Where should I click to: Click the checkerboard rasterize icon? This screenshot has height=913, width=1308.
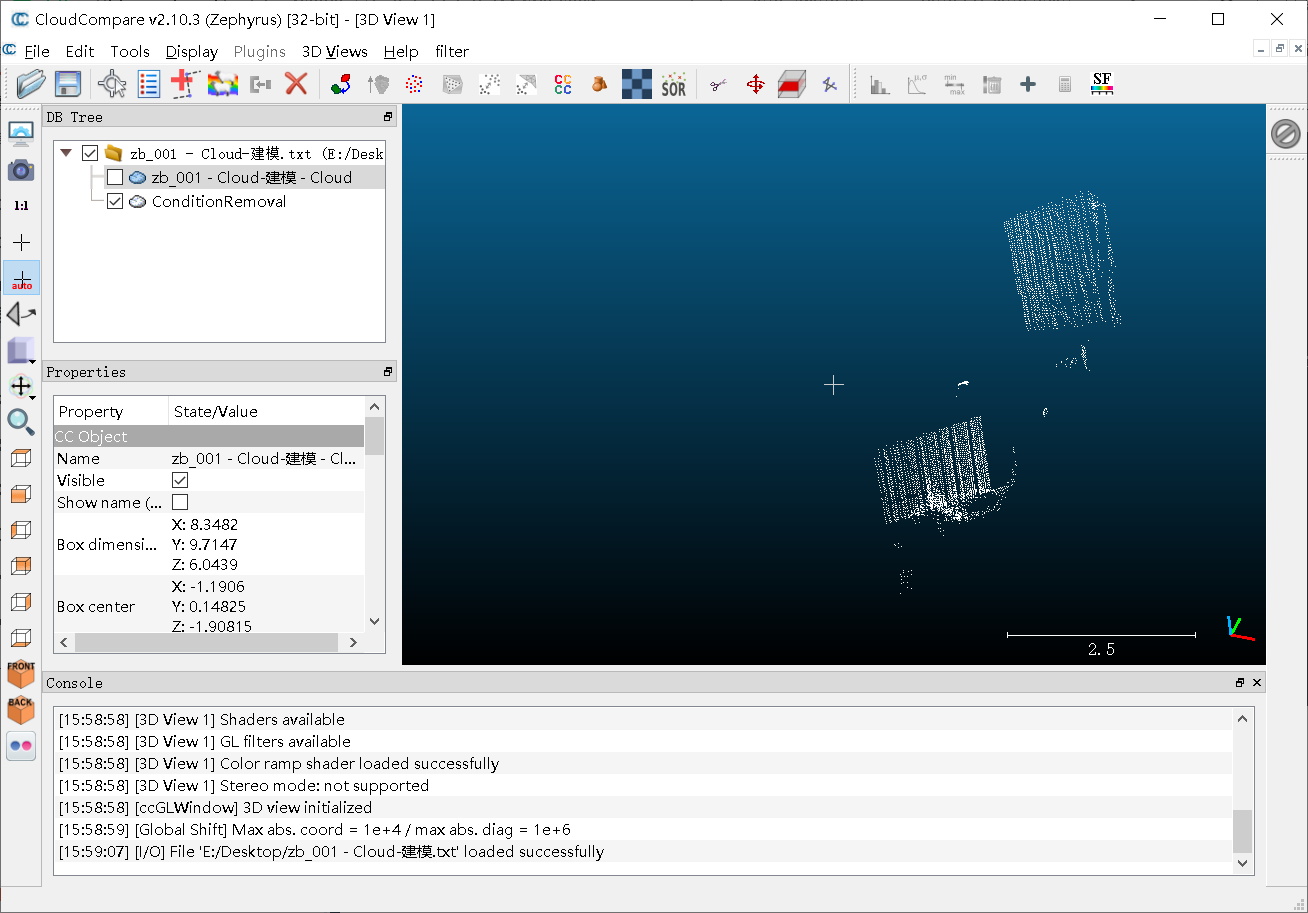[x=636, y=84]
